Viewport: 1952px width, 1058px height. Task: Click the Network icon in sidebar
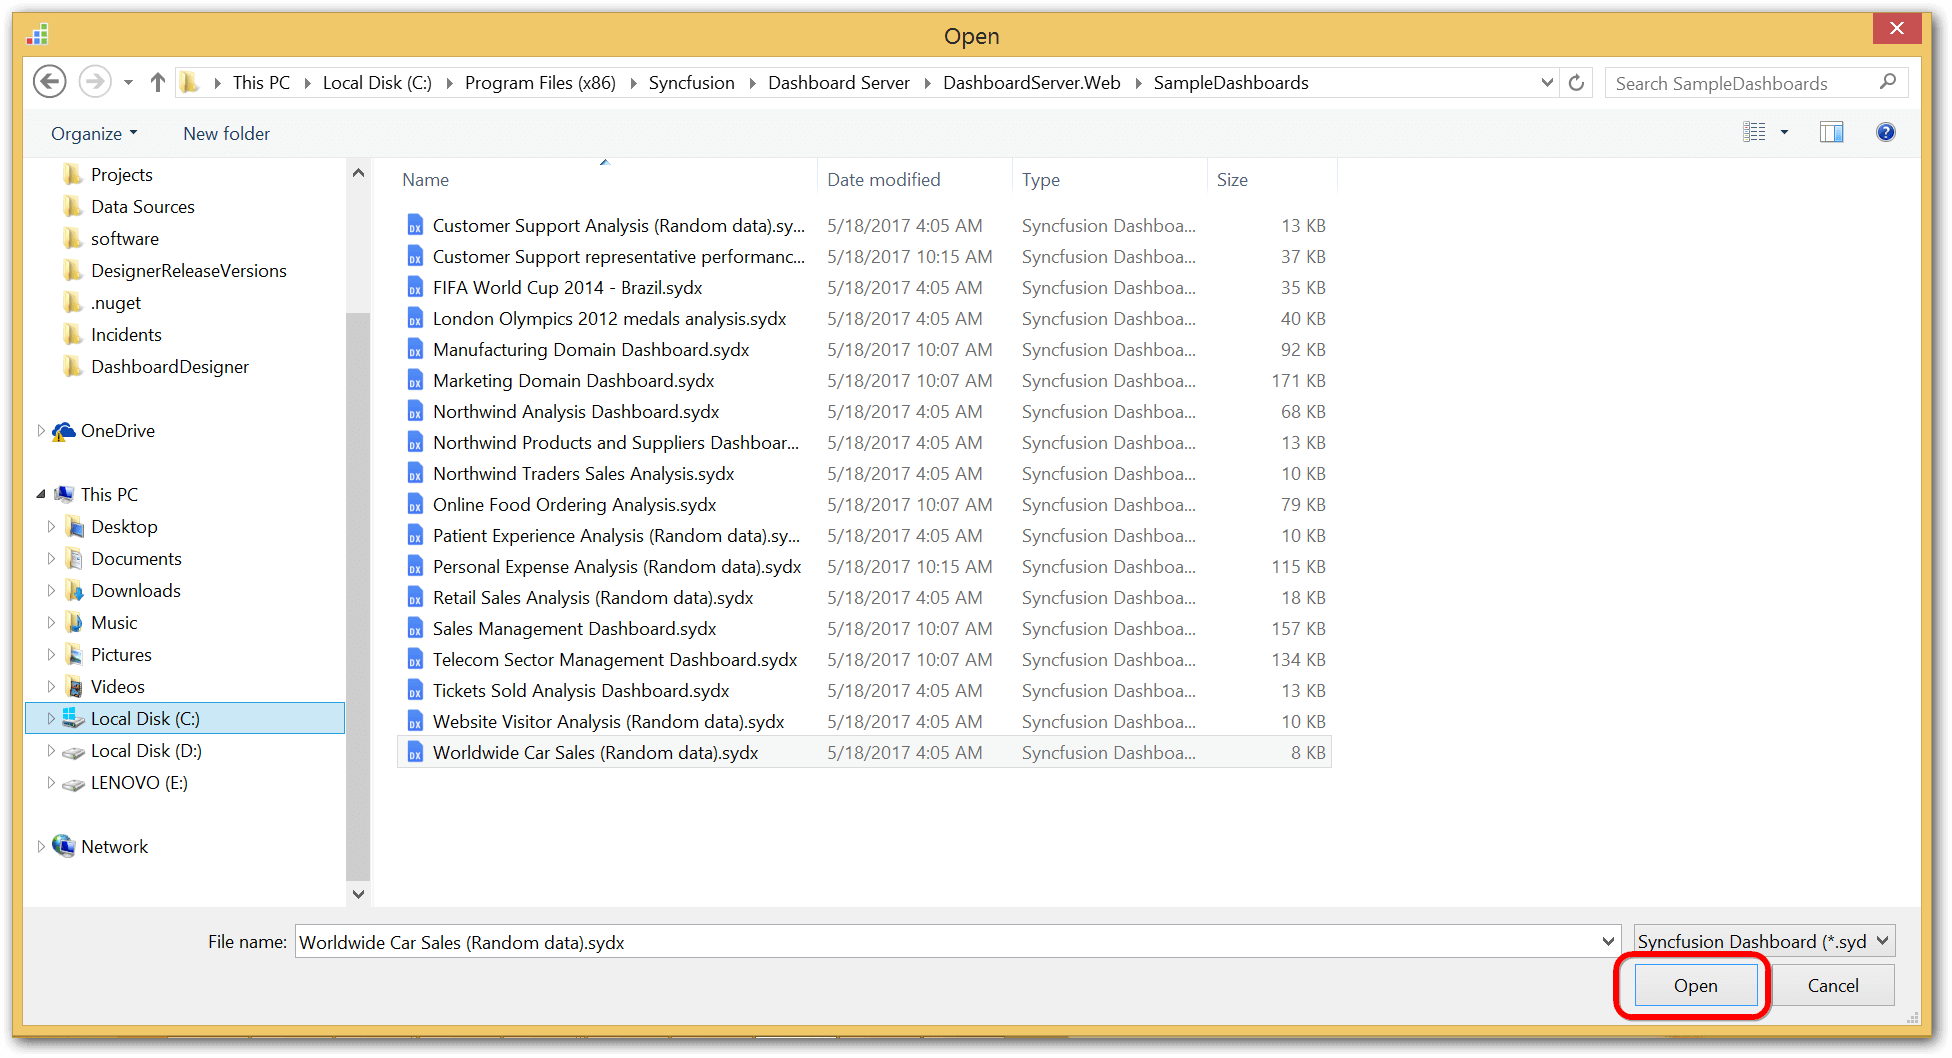(64, 846)
